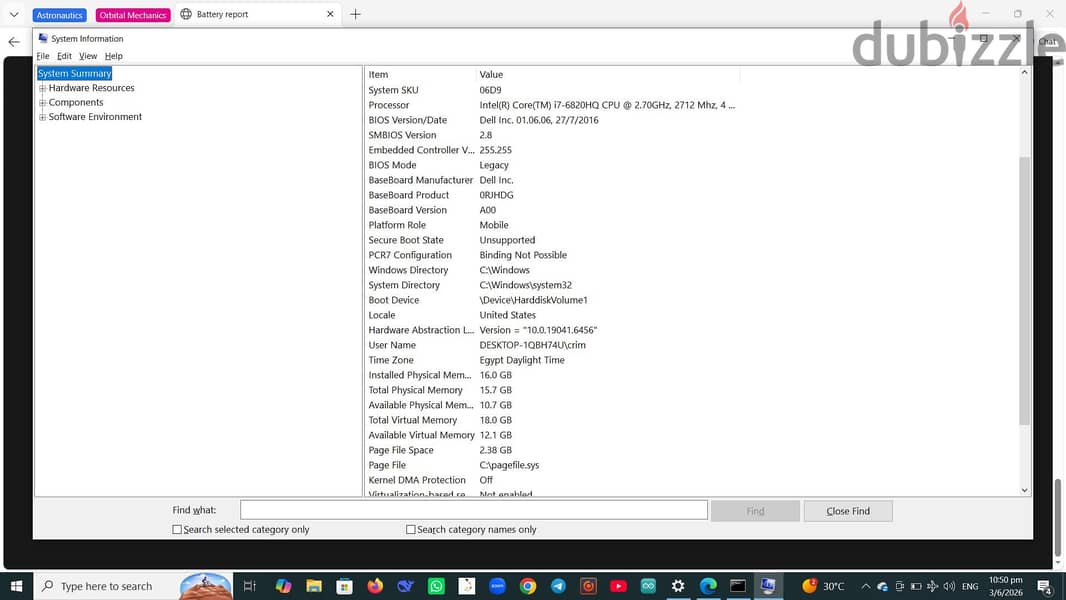Viewport: 1066px width, 600px height.
Task: Select Hardware Resources tree item
Action: tap(91, 88)
